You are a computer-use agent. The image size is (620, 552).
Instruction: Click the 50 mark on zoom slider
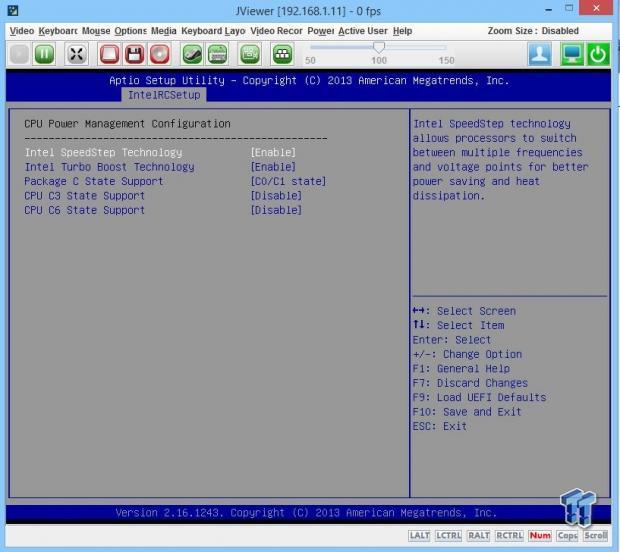click(310, 60)
